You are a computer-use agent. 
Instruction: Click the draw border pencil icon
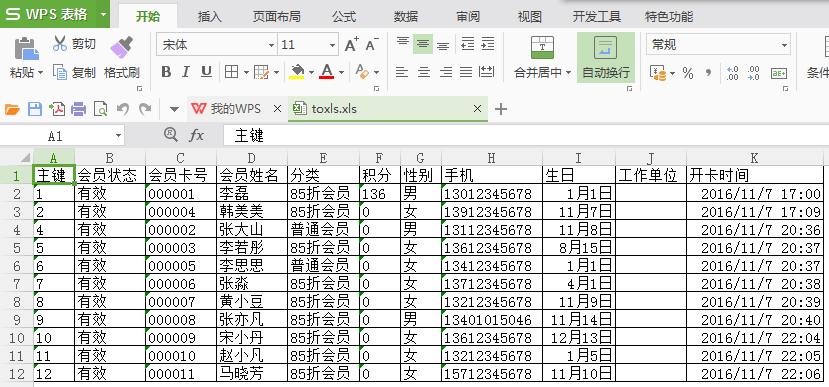click(x=261, y=71)
